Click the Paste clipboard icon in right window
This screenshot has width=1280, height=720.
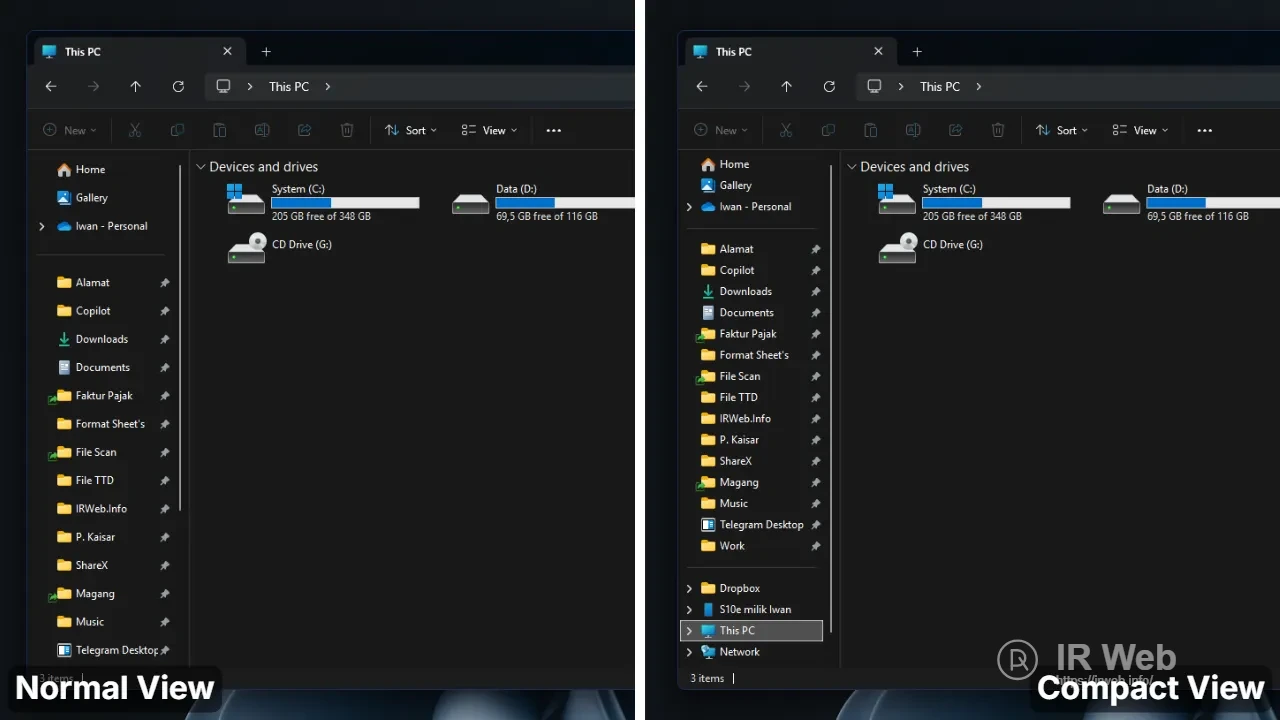[870, 130]
